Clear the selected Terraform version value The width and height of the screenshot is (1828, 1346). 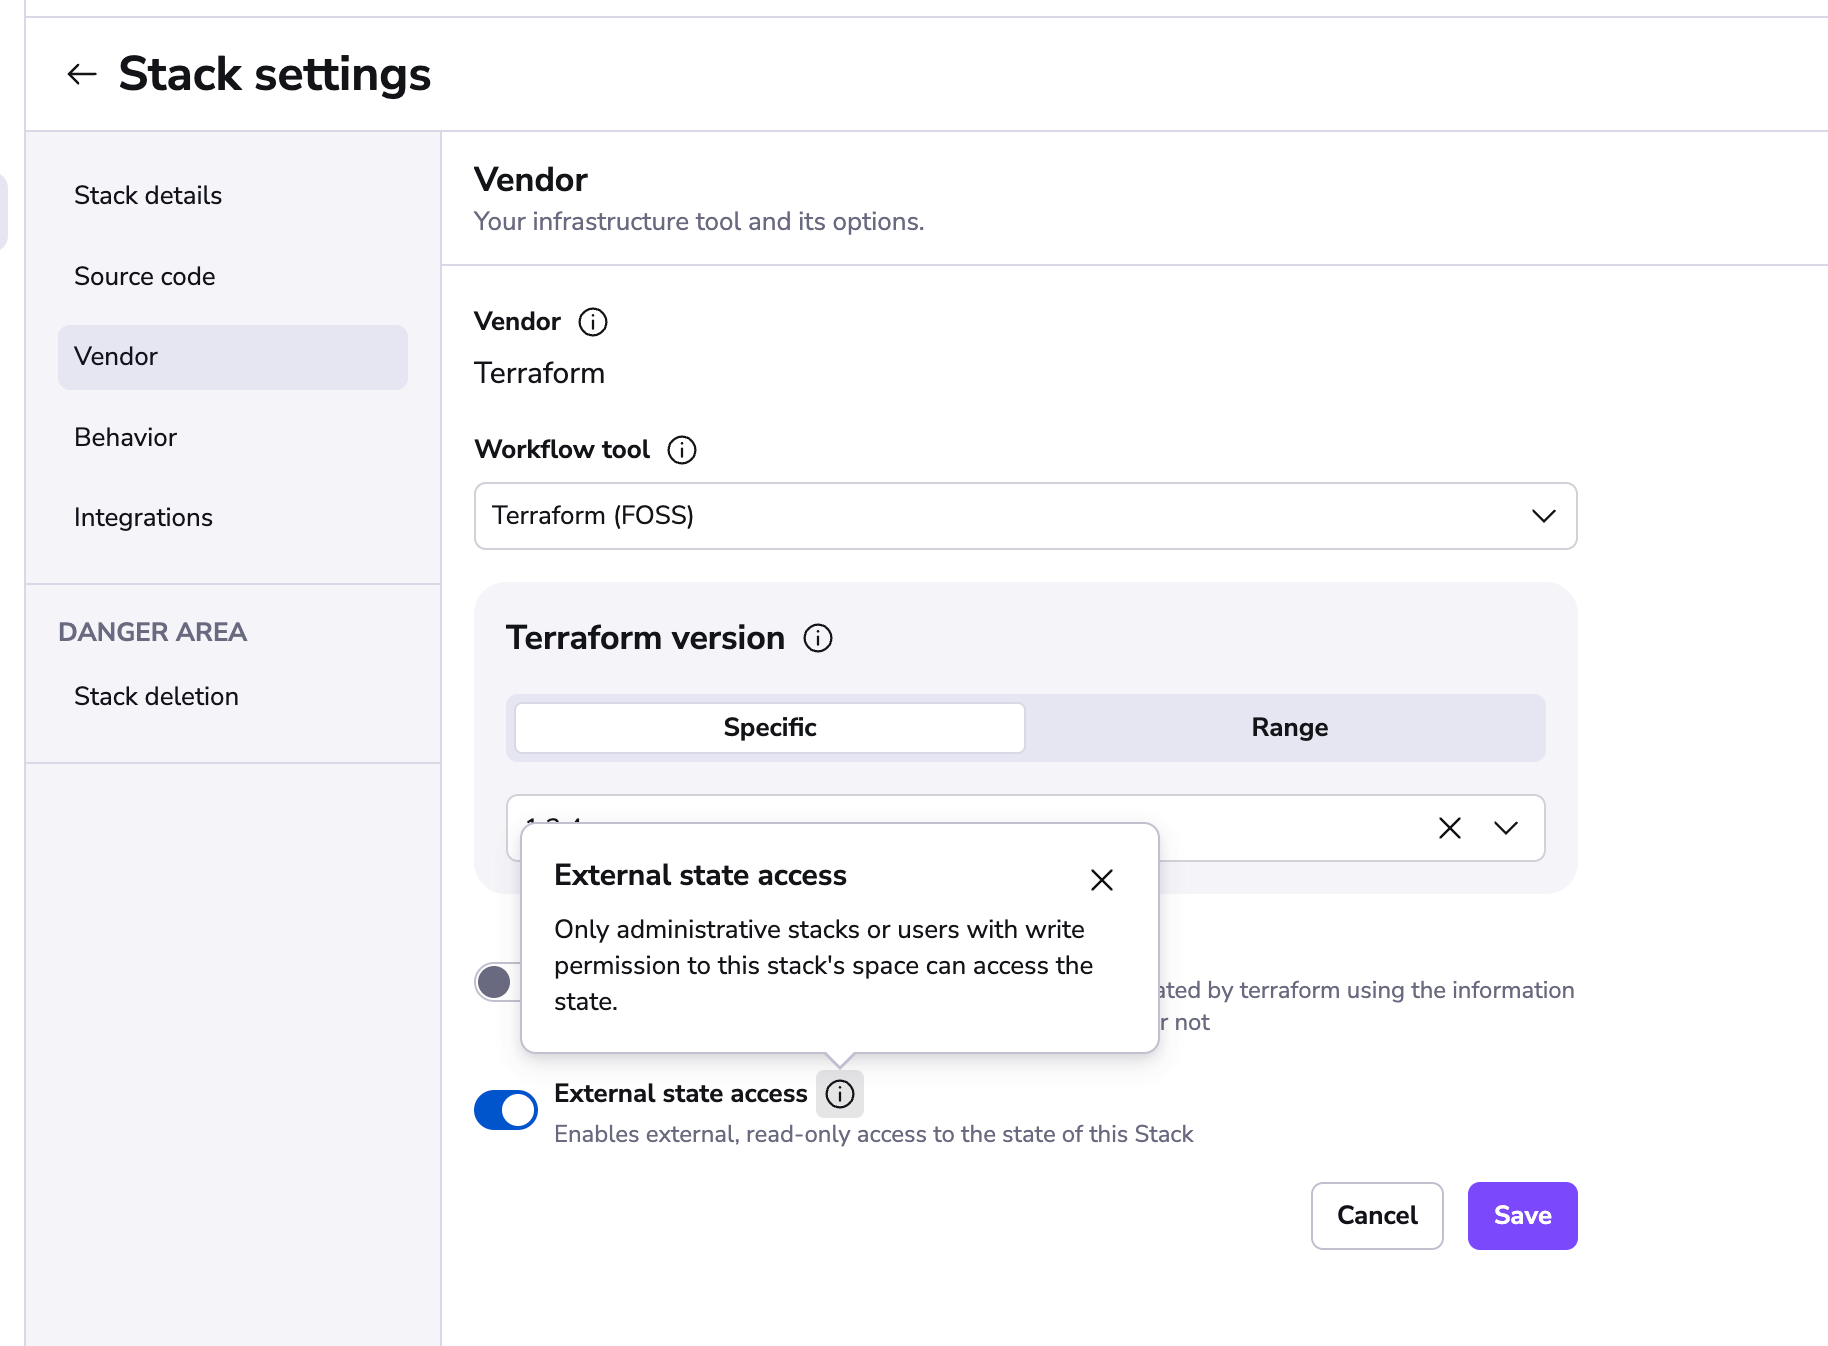pyautogui.click(x=1449, y=828)
